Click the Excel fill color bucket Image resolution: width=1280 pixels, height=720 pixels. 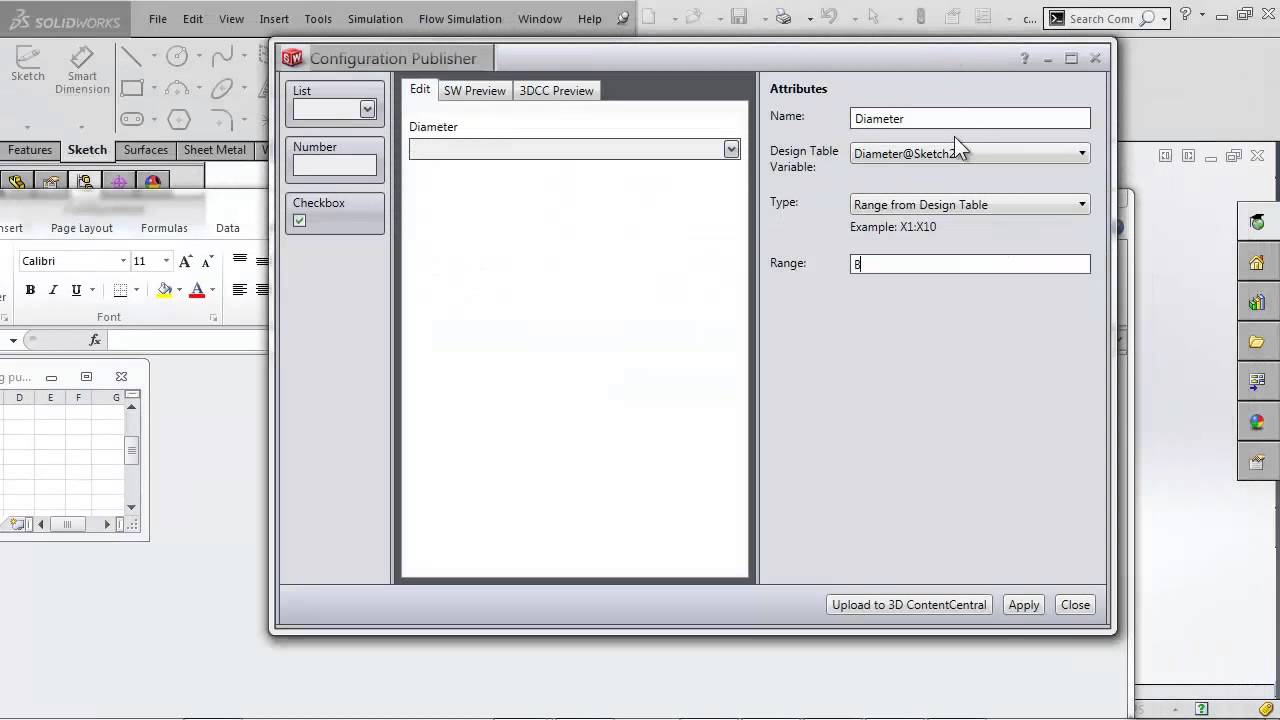click(x=164, y=290)
